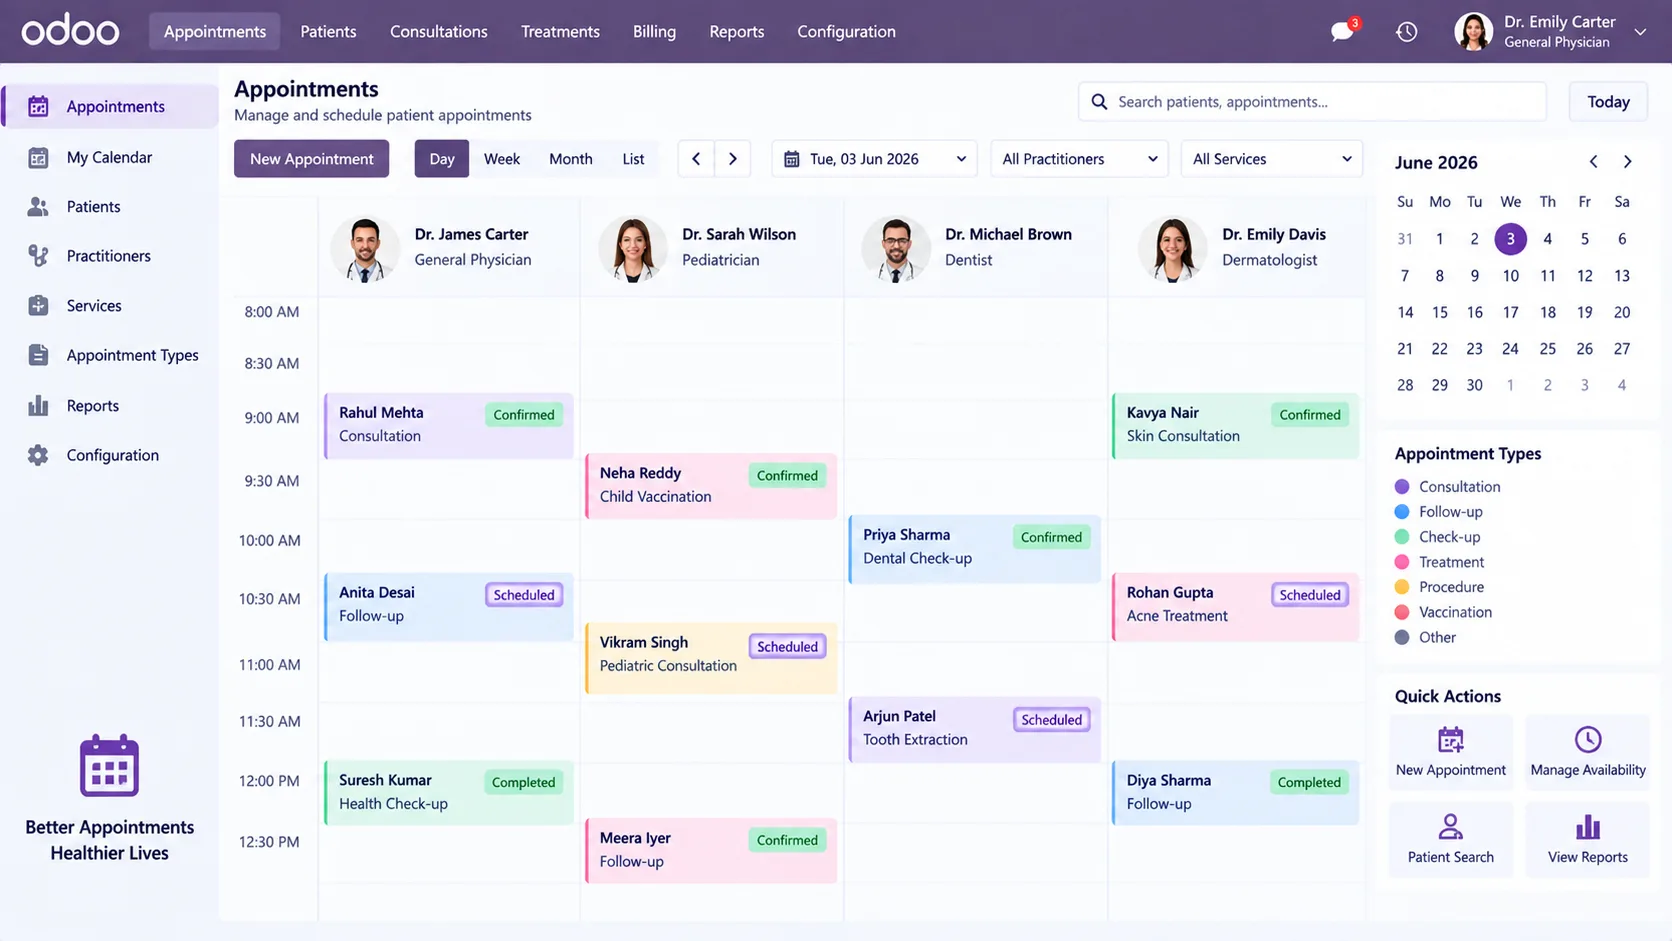The width and height of the screenshot is (1672, 941).
Task: Select June 17 in mini calendar
Action: point(1510,312)
